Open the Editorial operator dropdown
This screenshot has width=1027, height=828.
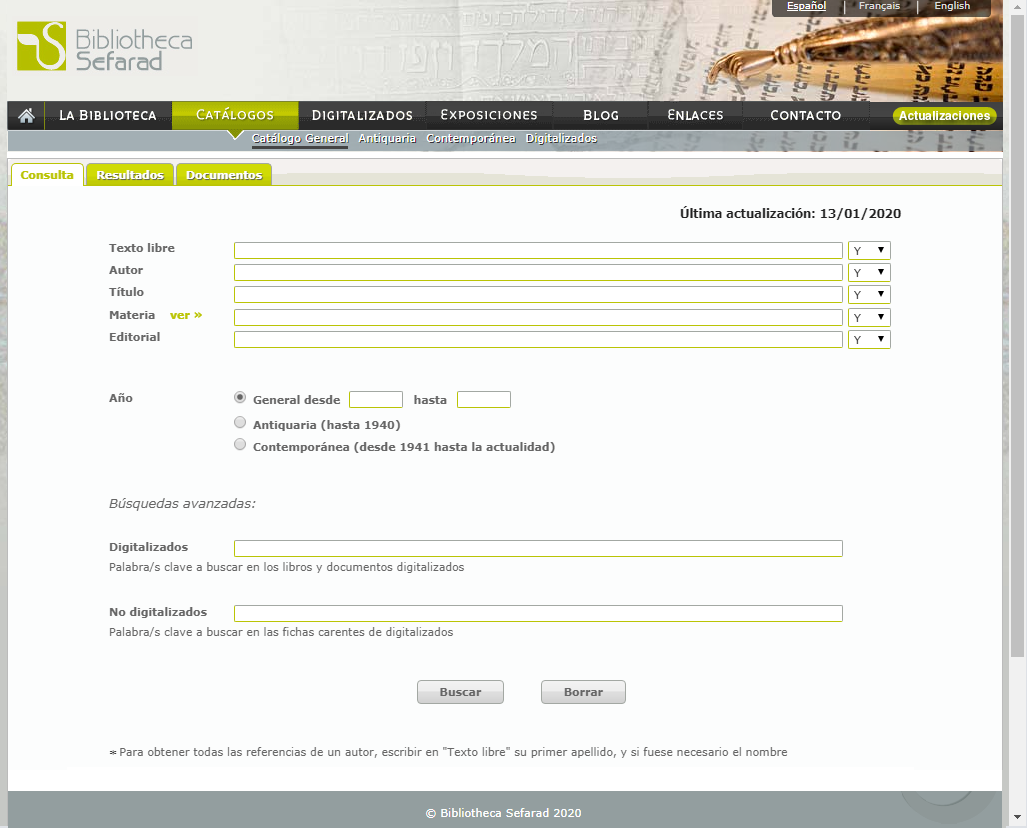coord(869,339)
